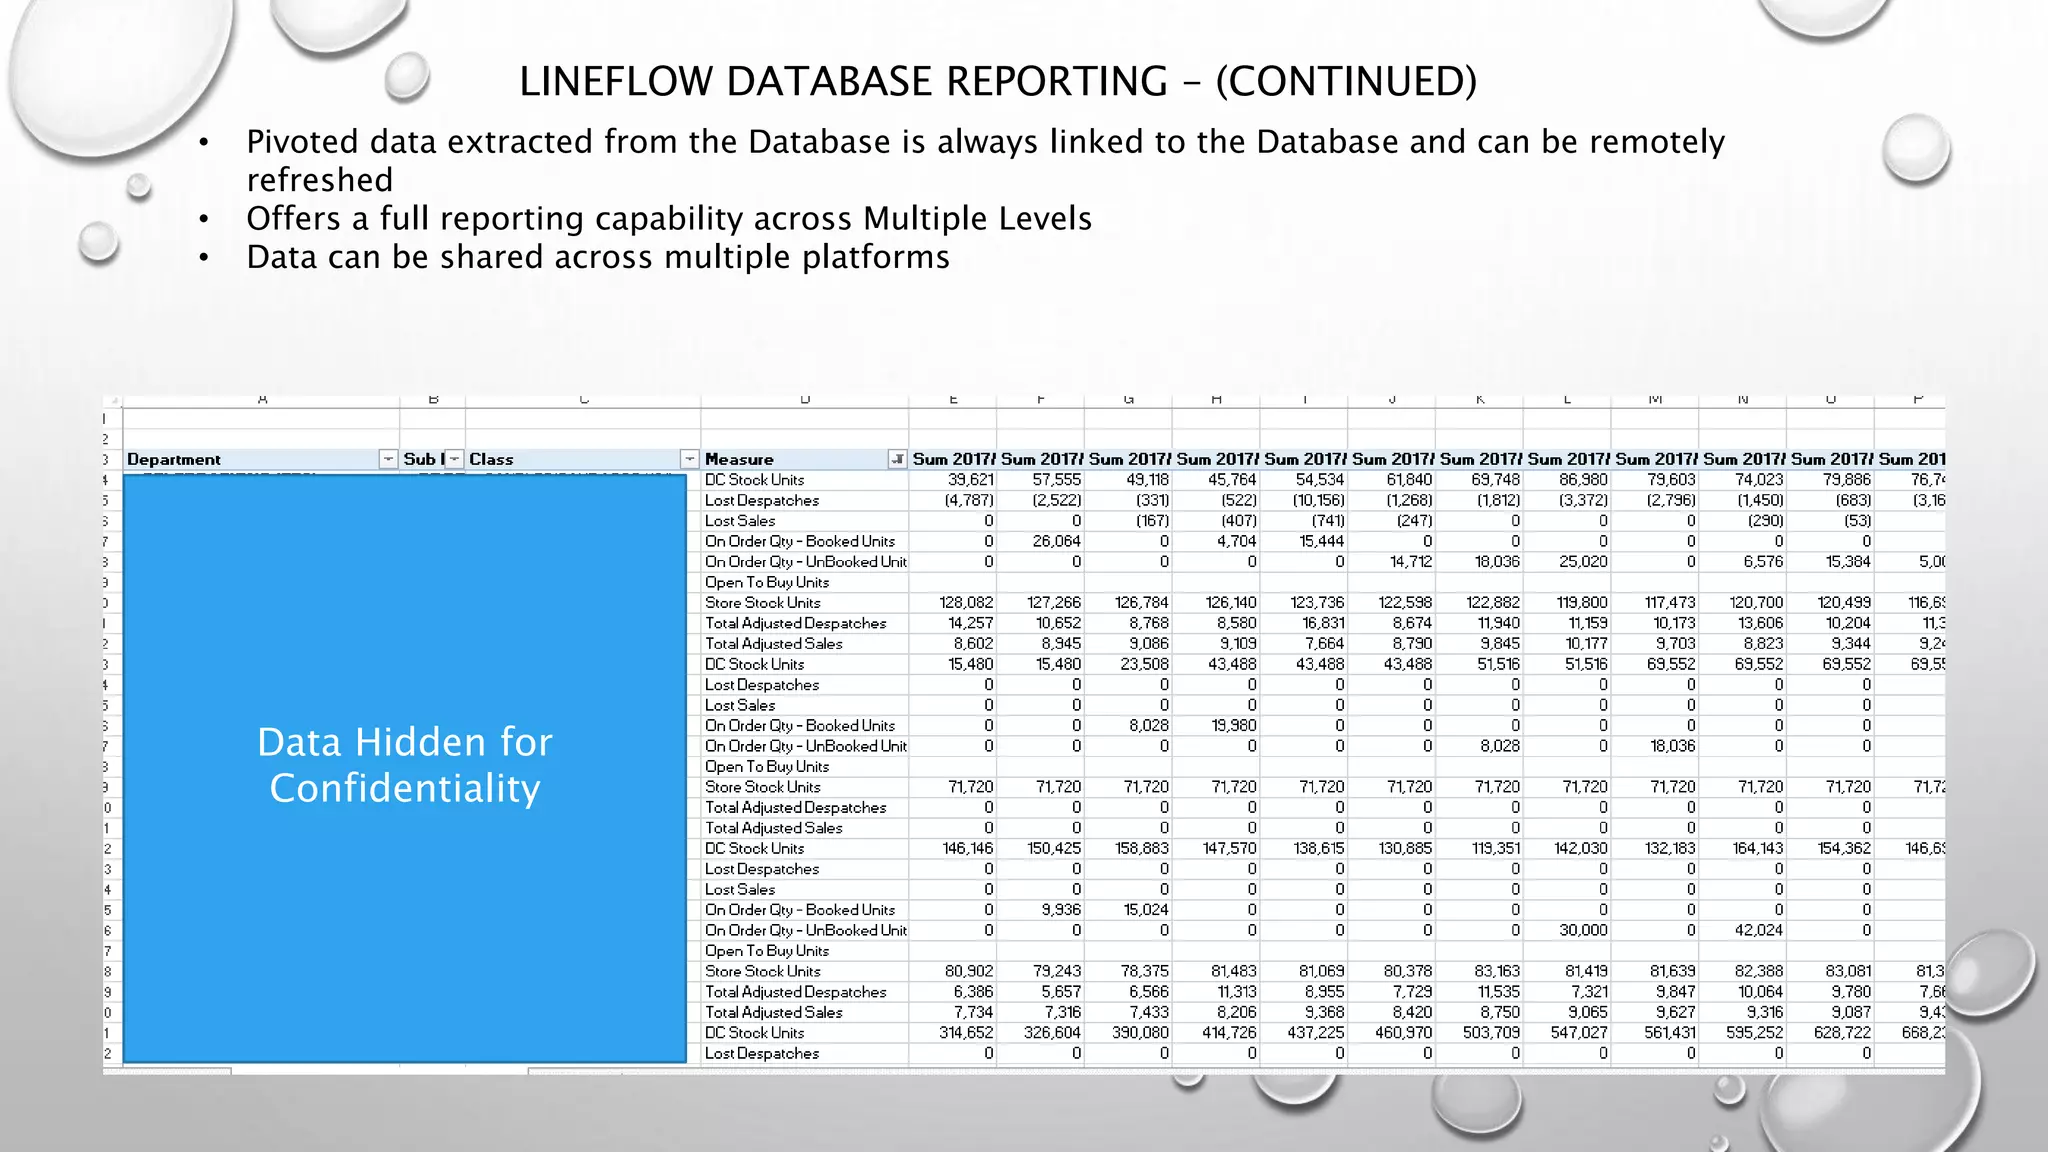Open the Sub department filter dropdown
2048x1152 pixels.
coord(454,459)
